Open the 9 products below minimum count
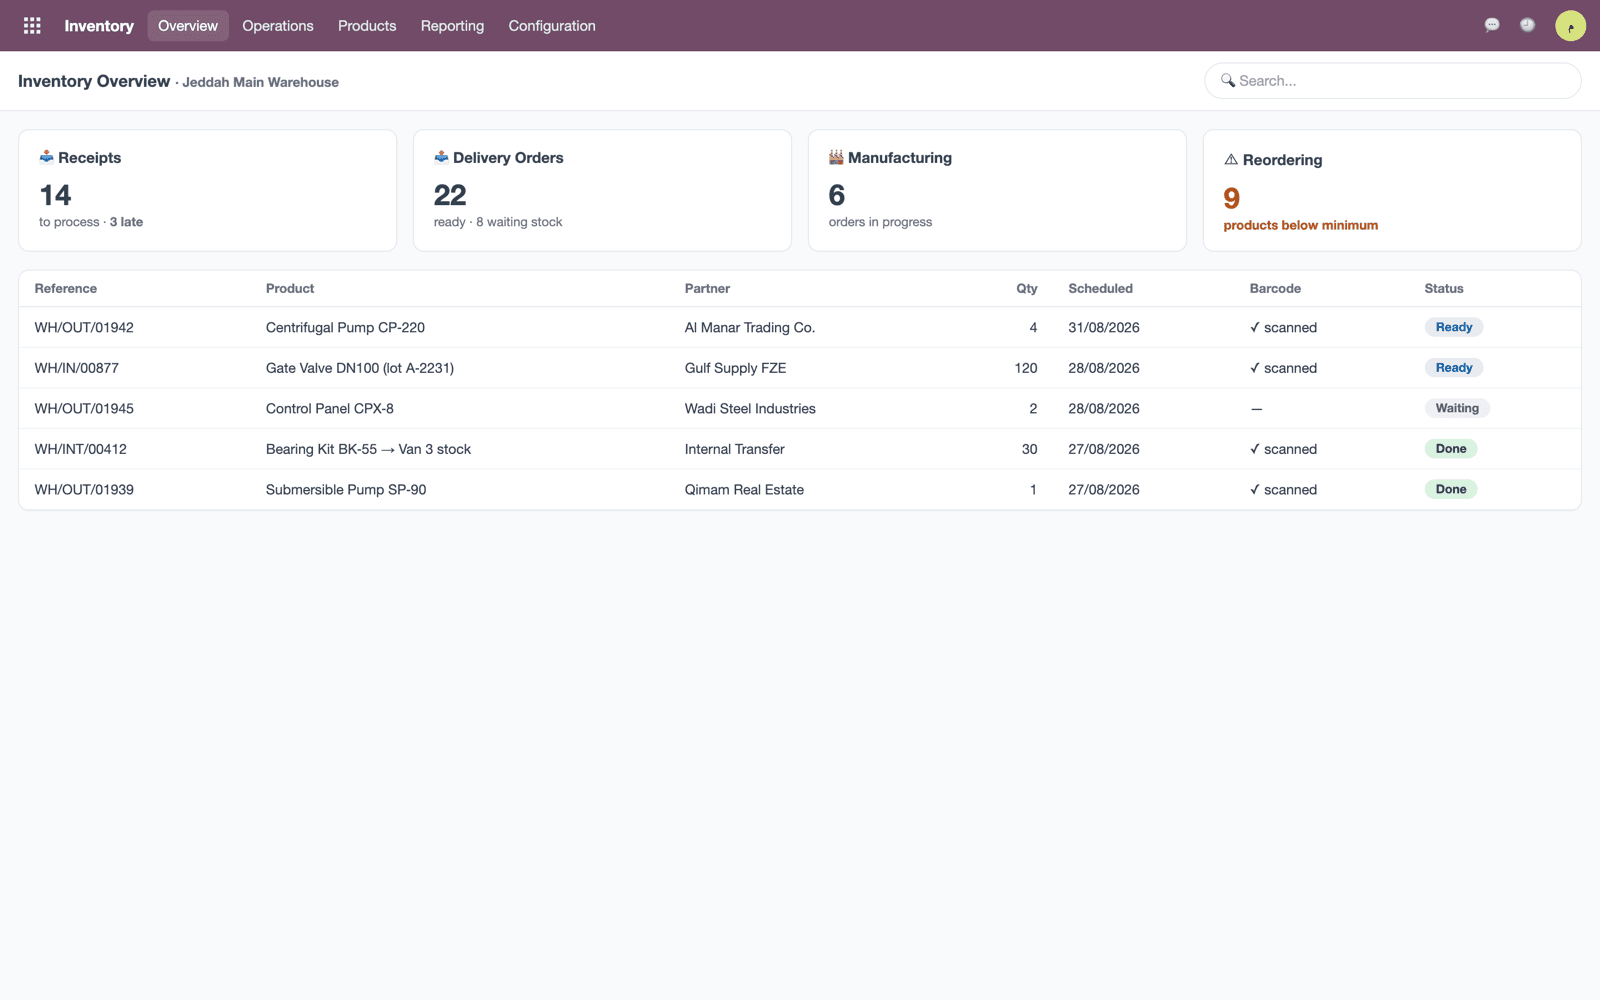This screenshot has width=1600, height=1000. point(1232,198)
